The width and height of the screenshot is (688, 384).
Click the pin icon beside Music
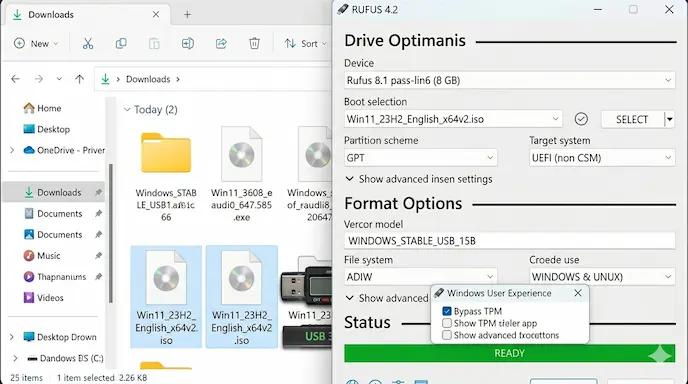[98, 255]
